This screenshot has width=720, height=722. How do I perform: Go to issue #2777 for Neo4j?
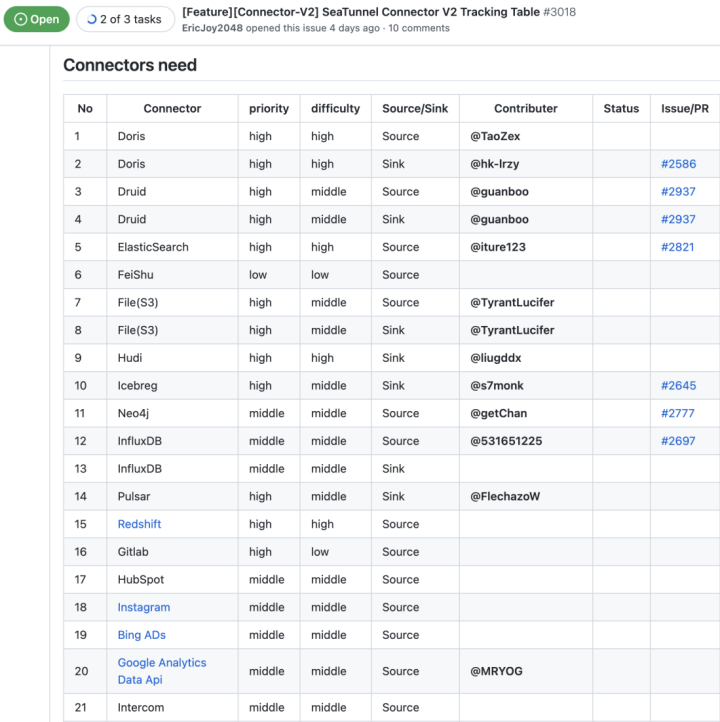tap(678, 413)
